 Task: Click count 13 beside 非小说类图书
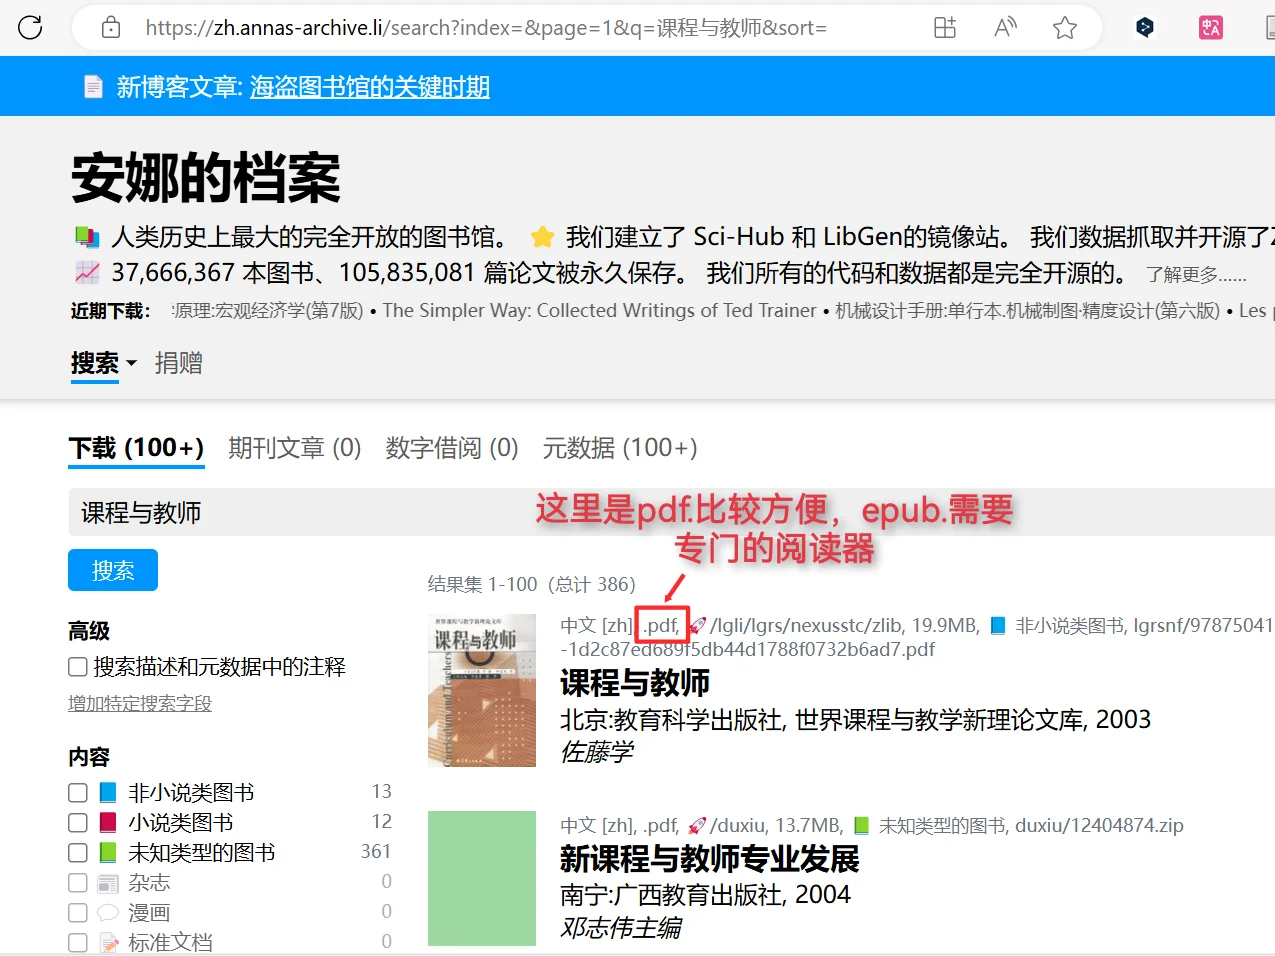click(382, 791)
